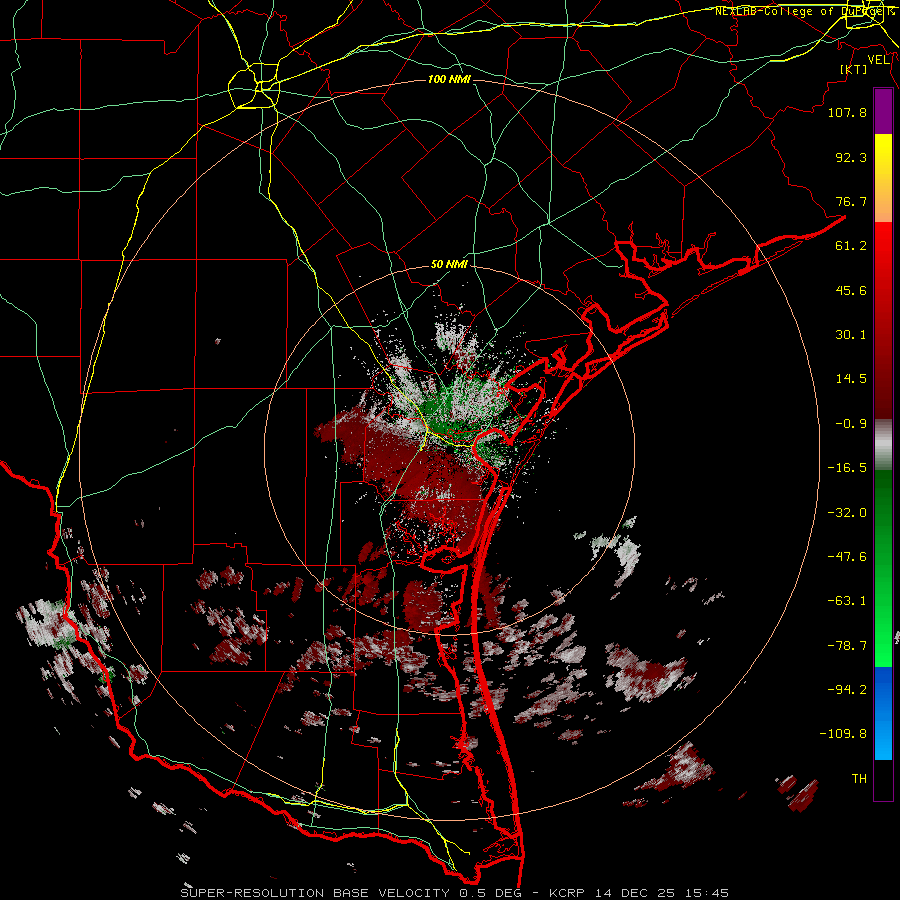Click the purple segment of the color bar

click(883, 112)
